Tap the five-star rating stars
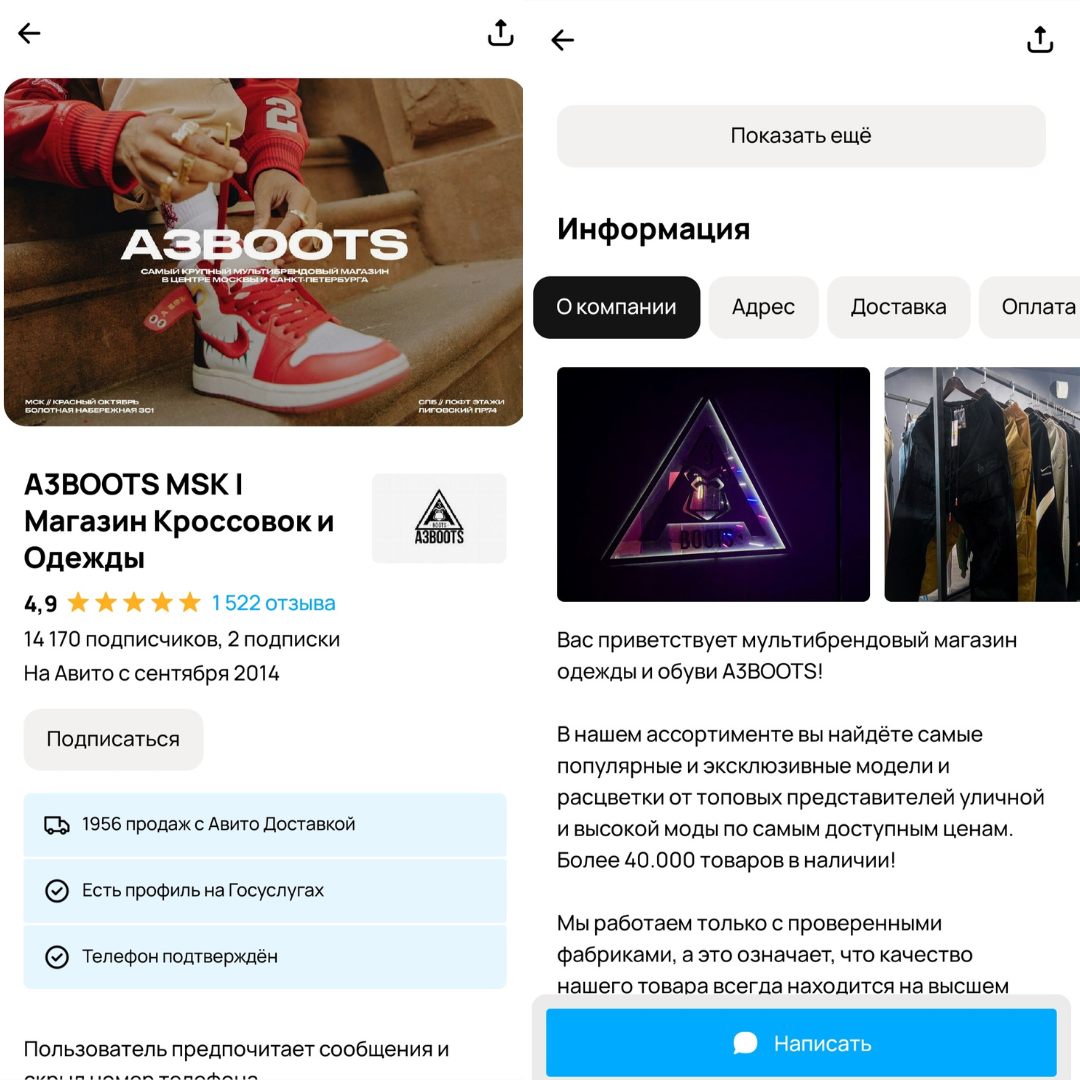 pyautogui.click(x=134, y=603)
